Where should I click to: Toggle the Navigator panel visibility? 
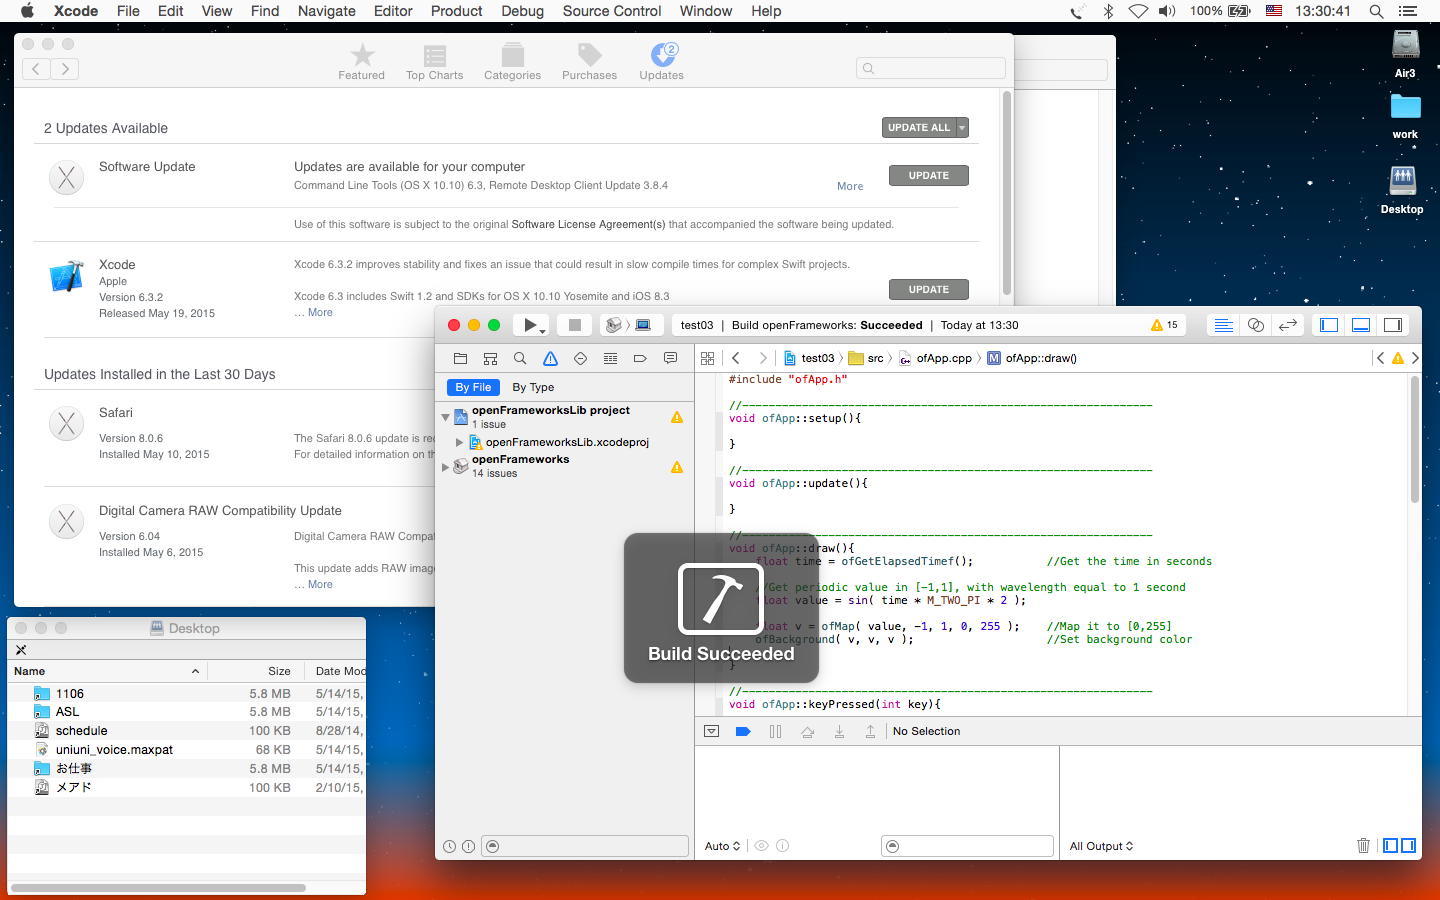click(x=1329, y=325)
